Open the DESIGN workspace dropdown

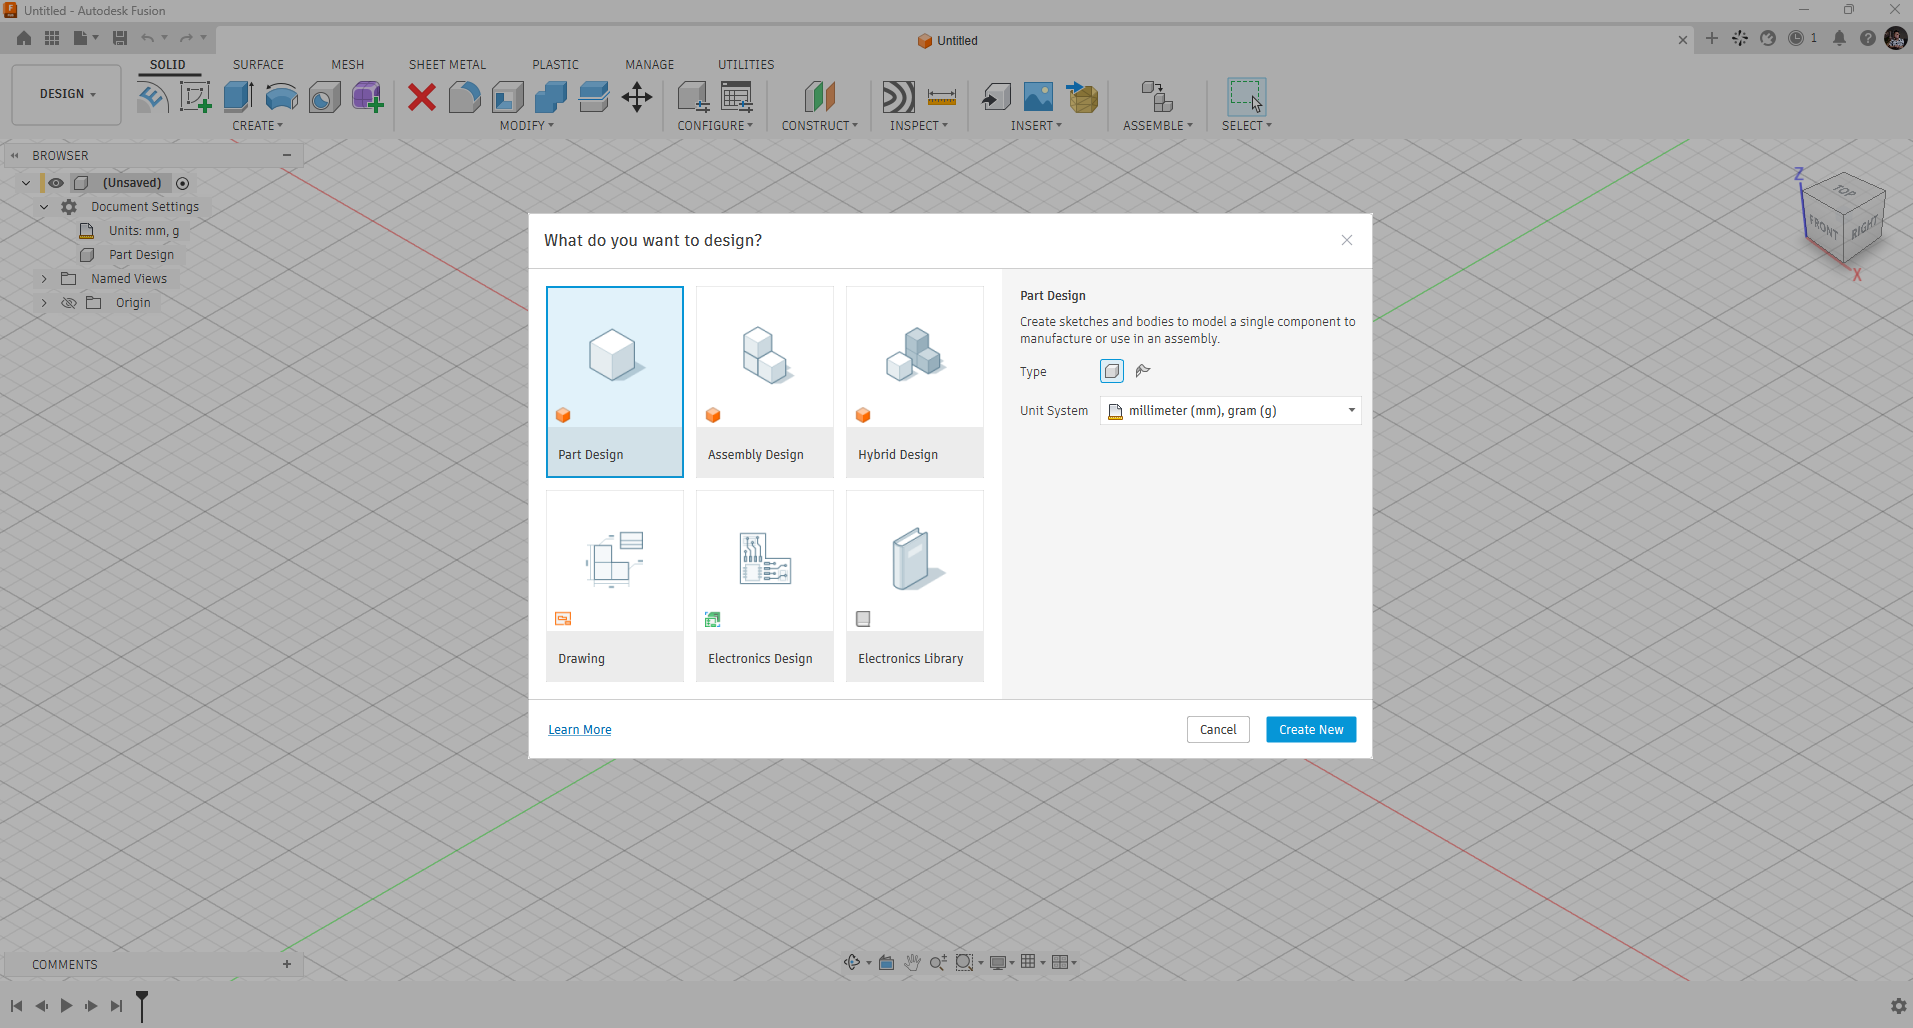tap(67, 94)
